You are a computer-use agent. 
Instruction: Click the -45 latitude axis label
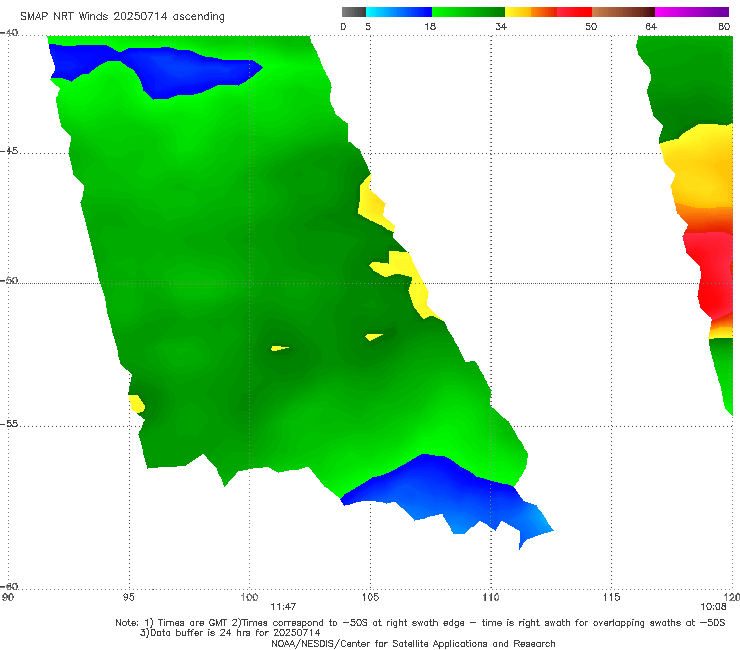[9, 151]
